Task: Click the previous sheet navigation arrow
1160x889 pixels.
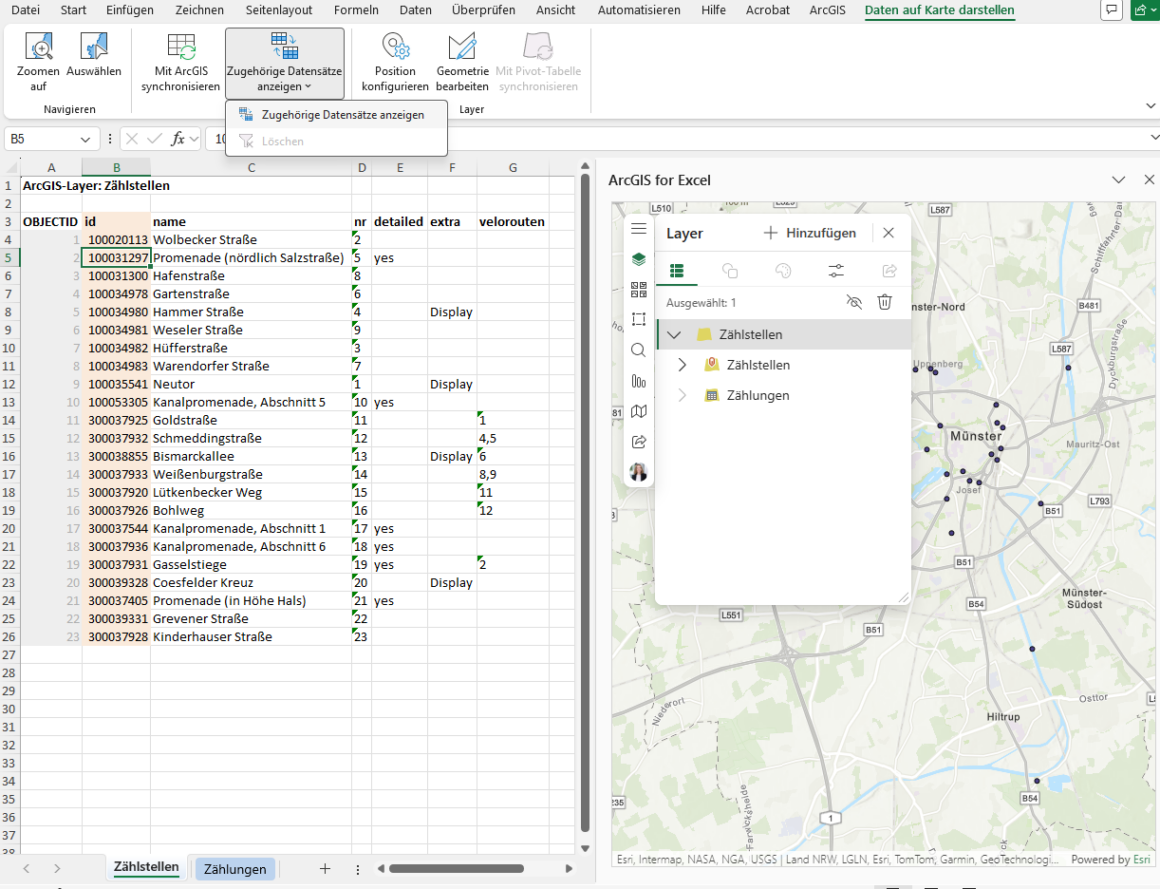Action: (x=27, y=869)
